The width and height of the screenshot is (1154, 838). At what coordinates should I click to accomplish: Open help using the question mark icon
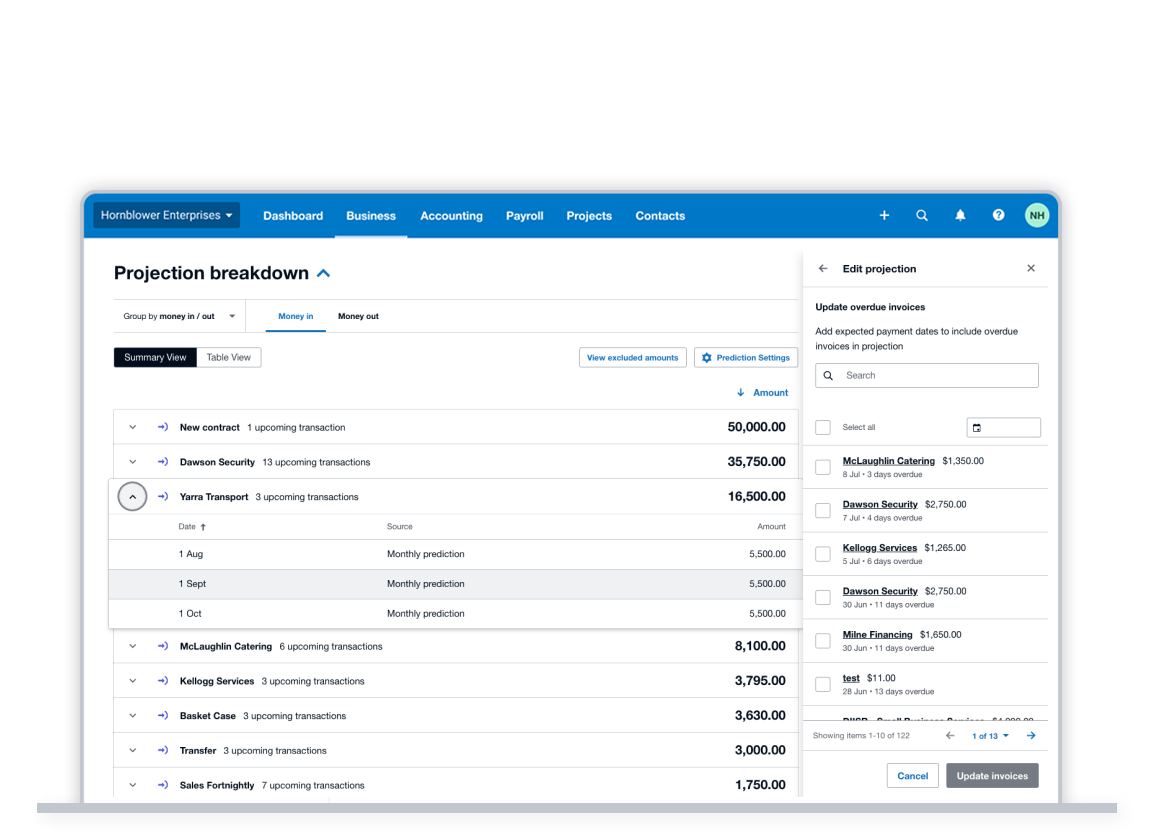pos(998,215)
